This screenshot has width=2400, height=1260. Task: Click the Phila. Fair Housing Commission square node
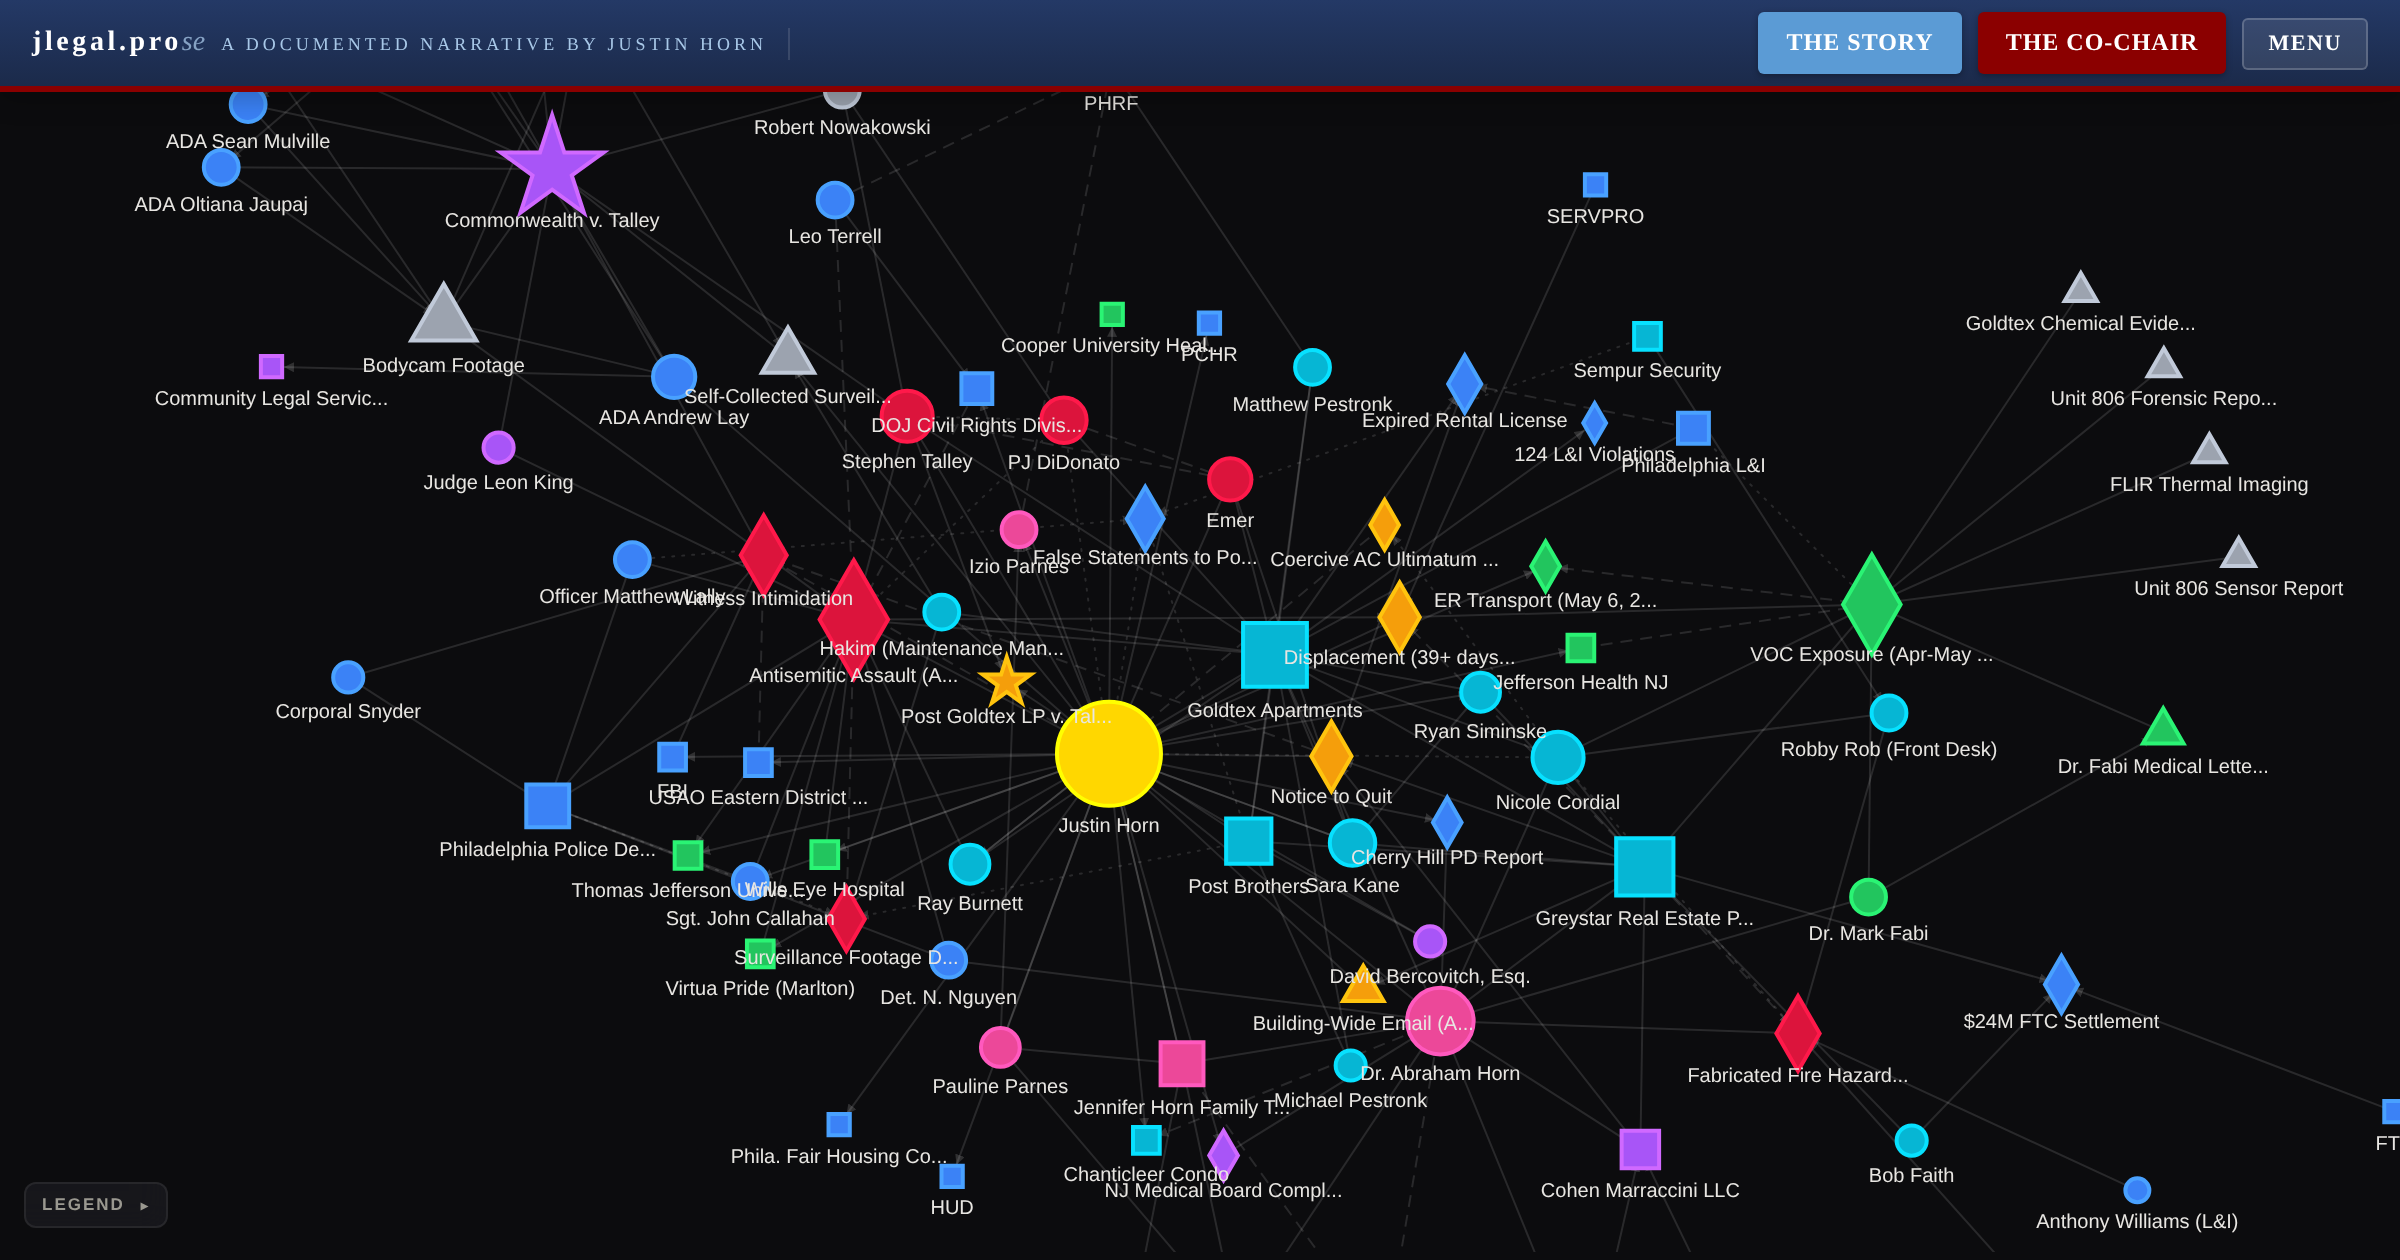point(839,1124)
